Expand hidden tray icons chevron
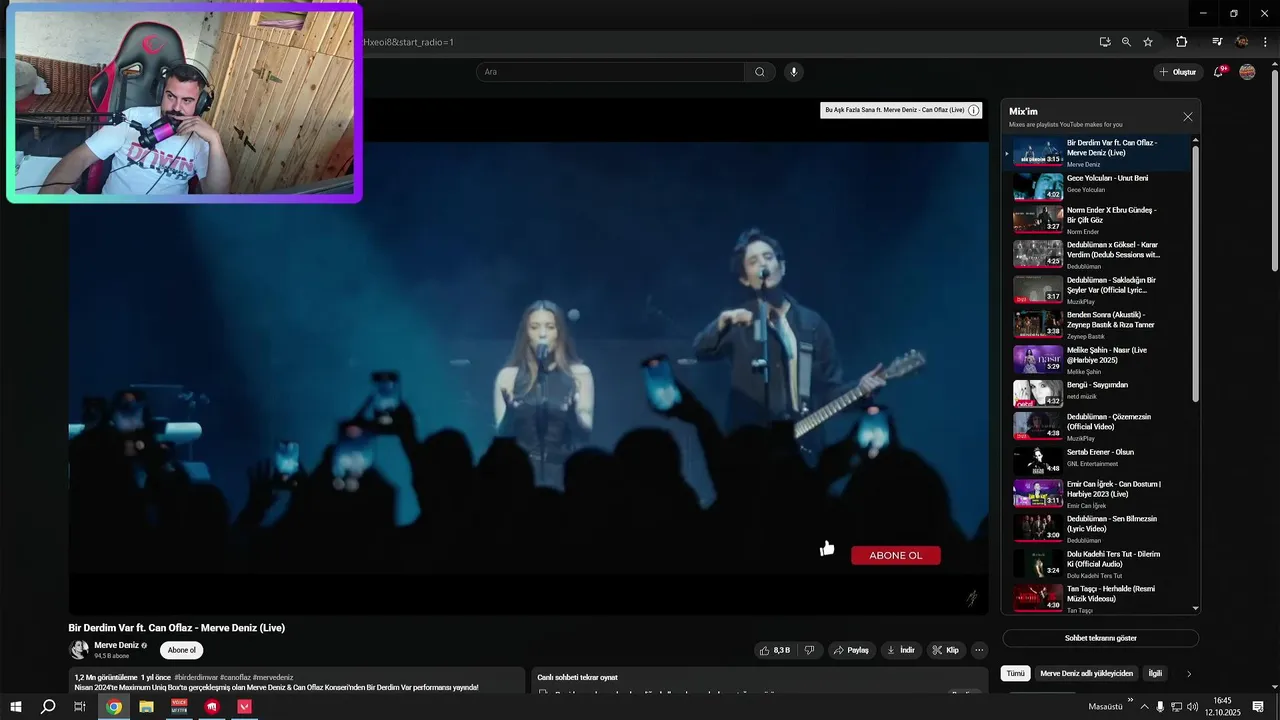This screenshot has height=720, width=1280. (1145, 707)
